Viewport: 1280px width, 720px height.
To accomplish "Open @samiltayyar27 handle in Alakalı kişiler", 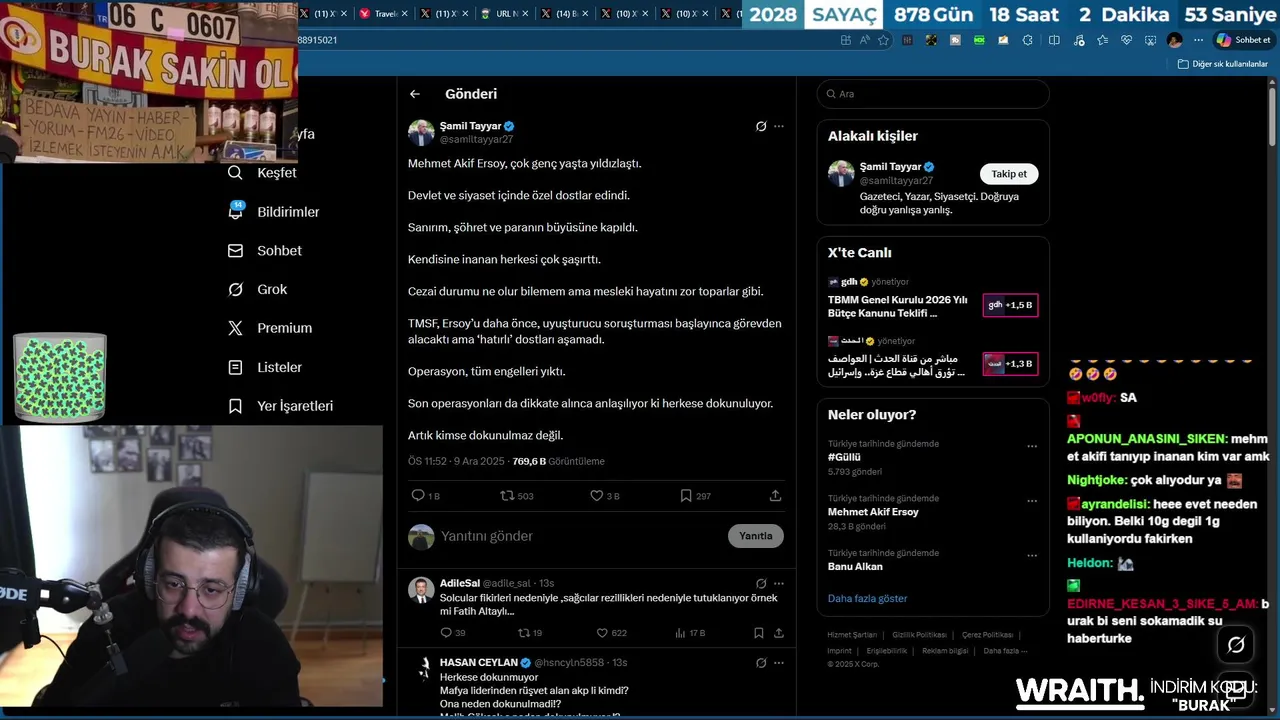I will pos(896,181).
